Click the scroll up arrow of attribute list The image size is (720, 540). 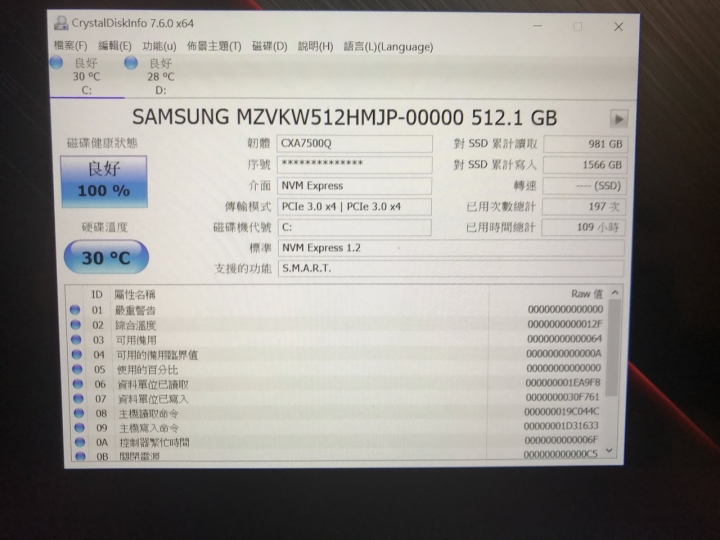[615, 292]
